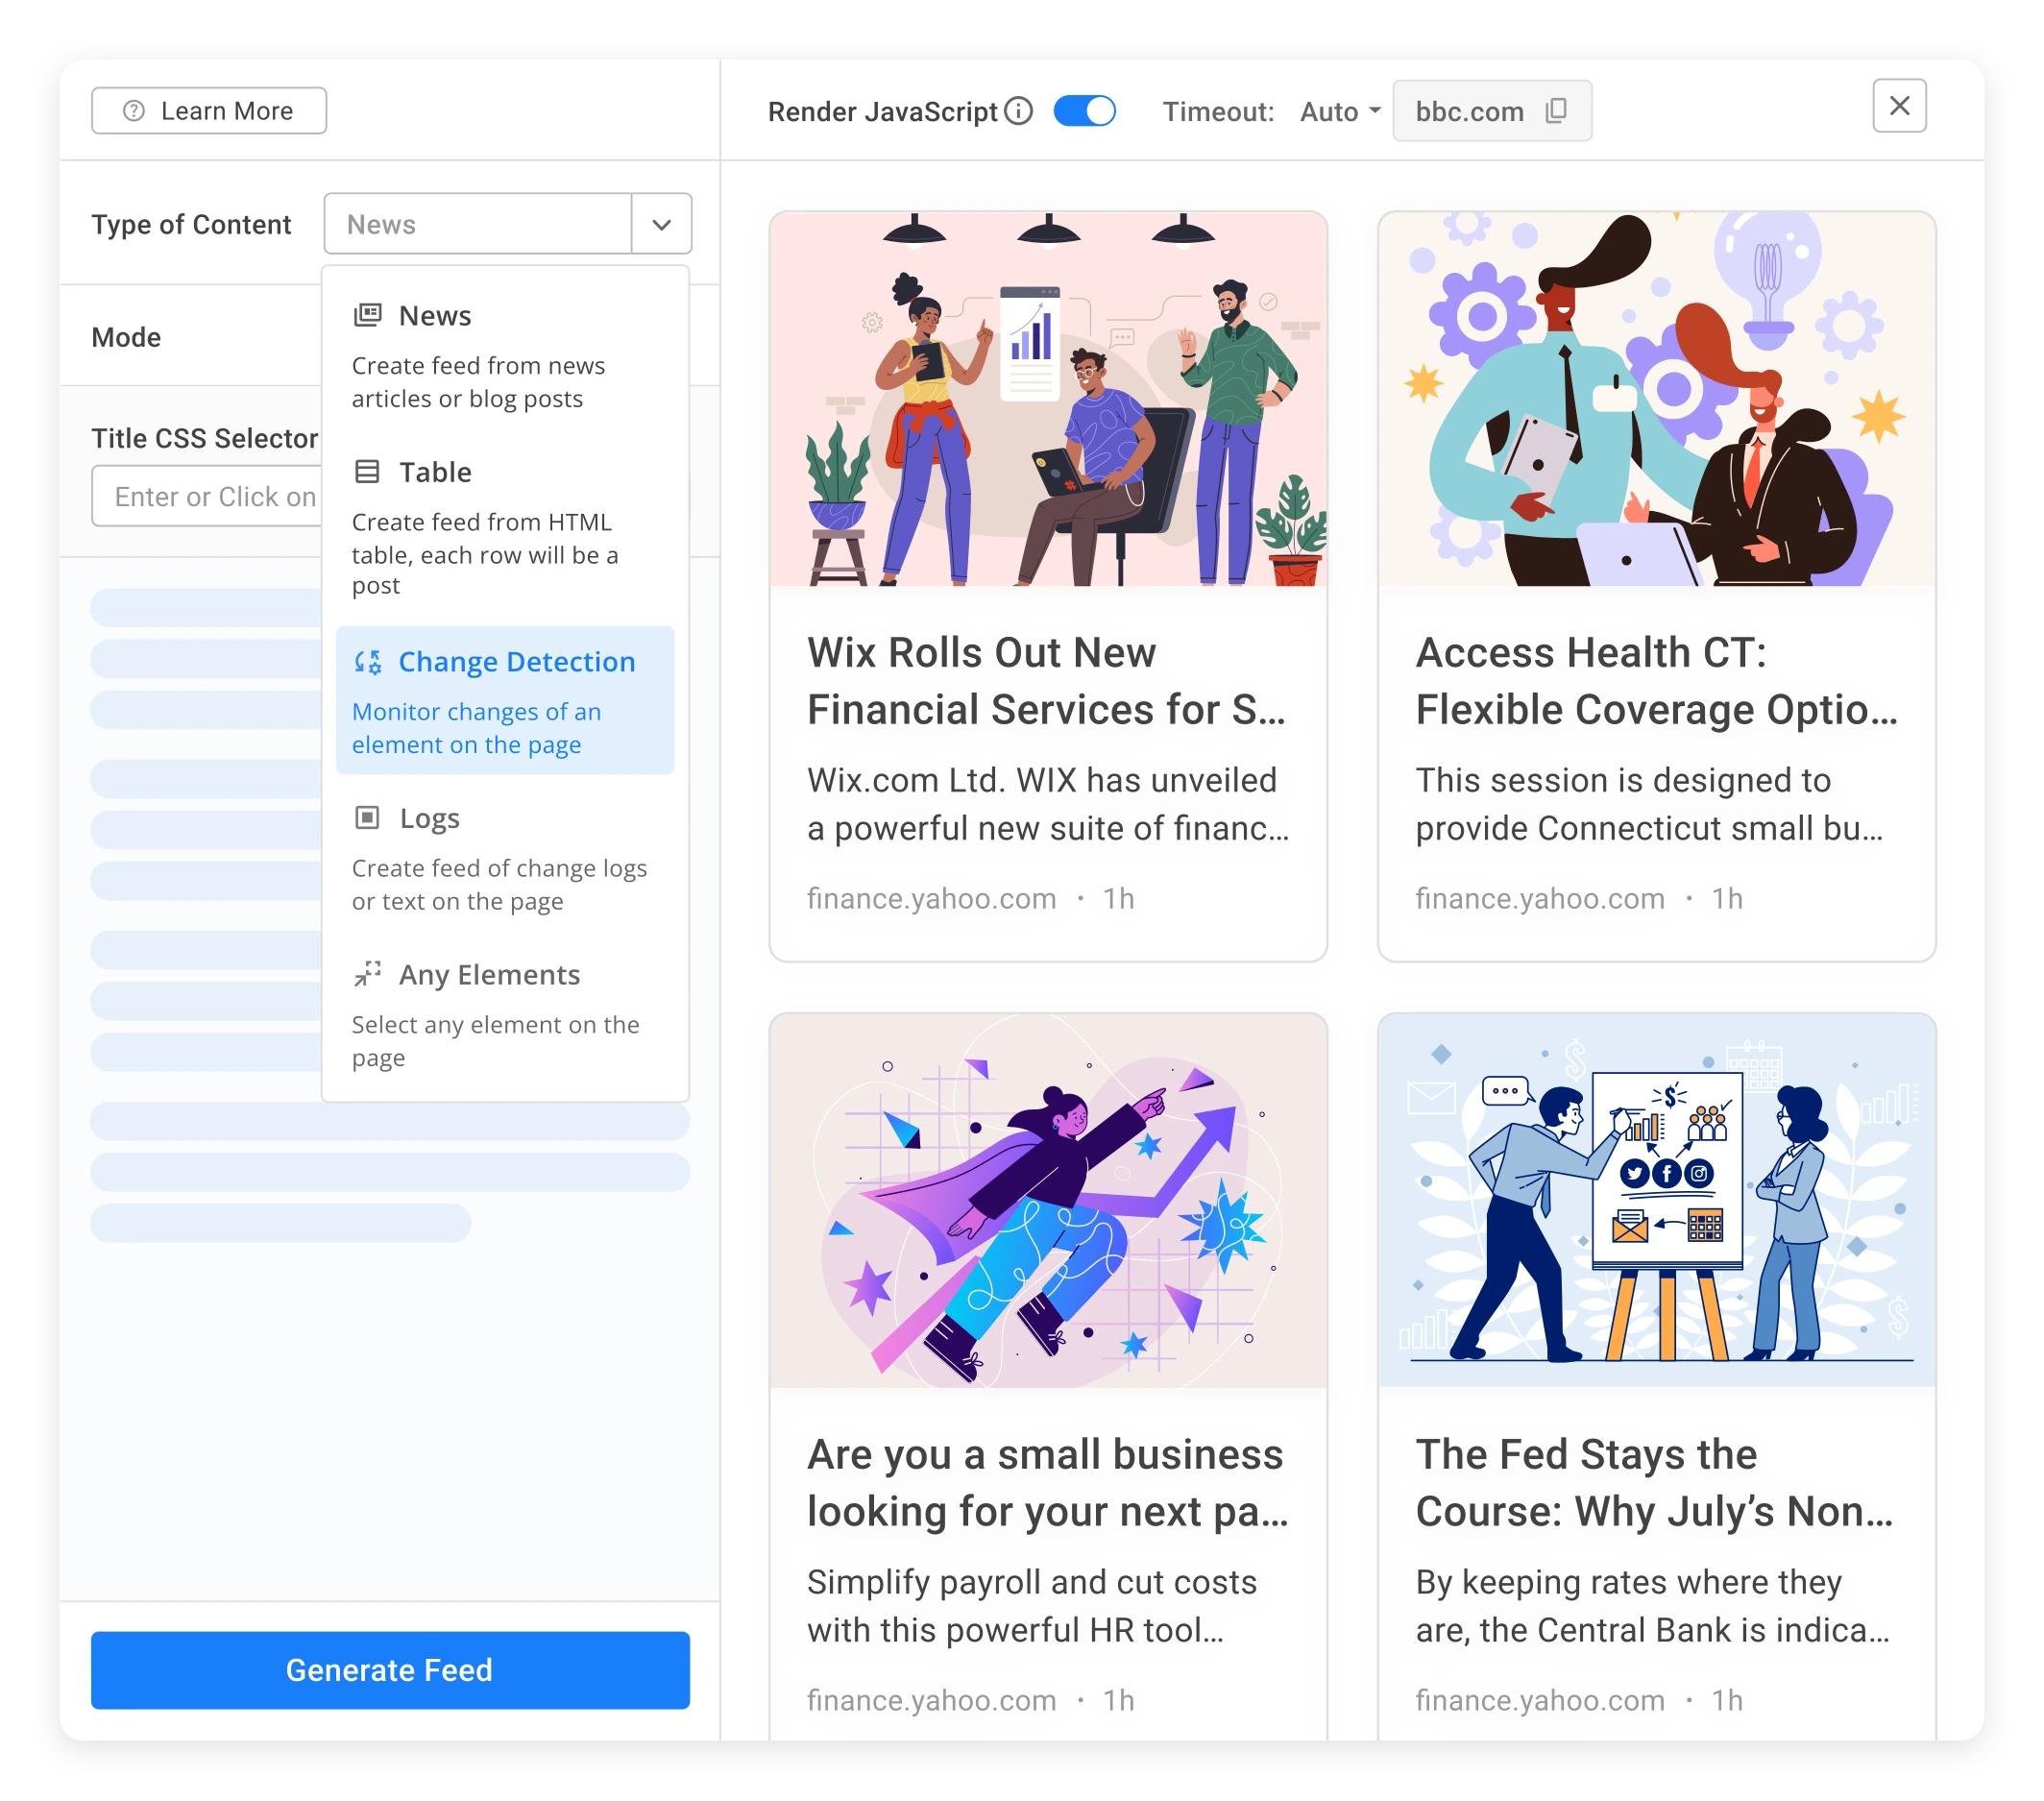Click the Any Elements selection icon
The height and width of the screenshot is (1801, 2044).
[367, 974]
